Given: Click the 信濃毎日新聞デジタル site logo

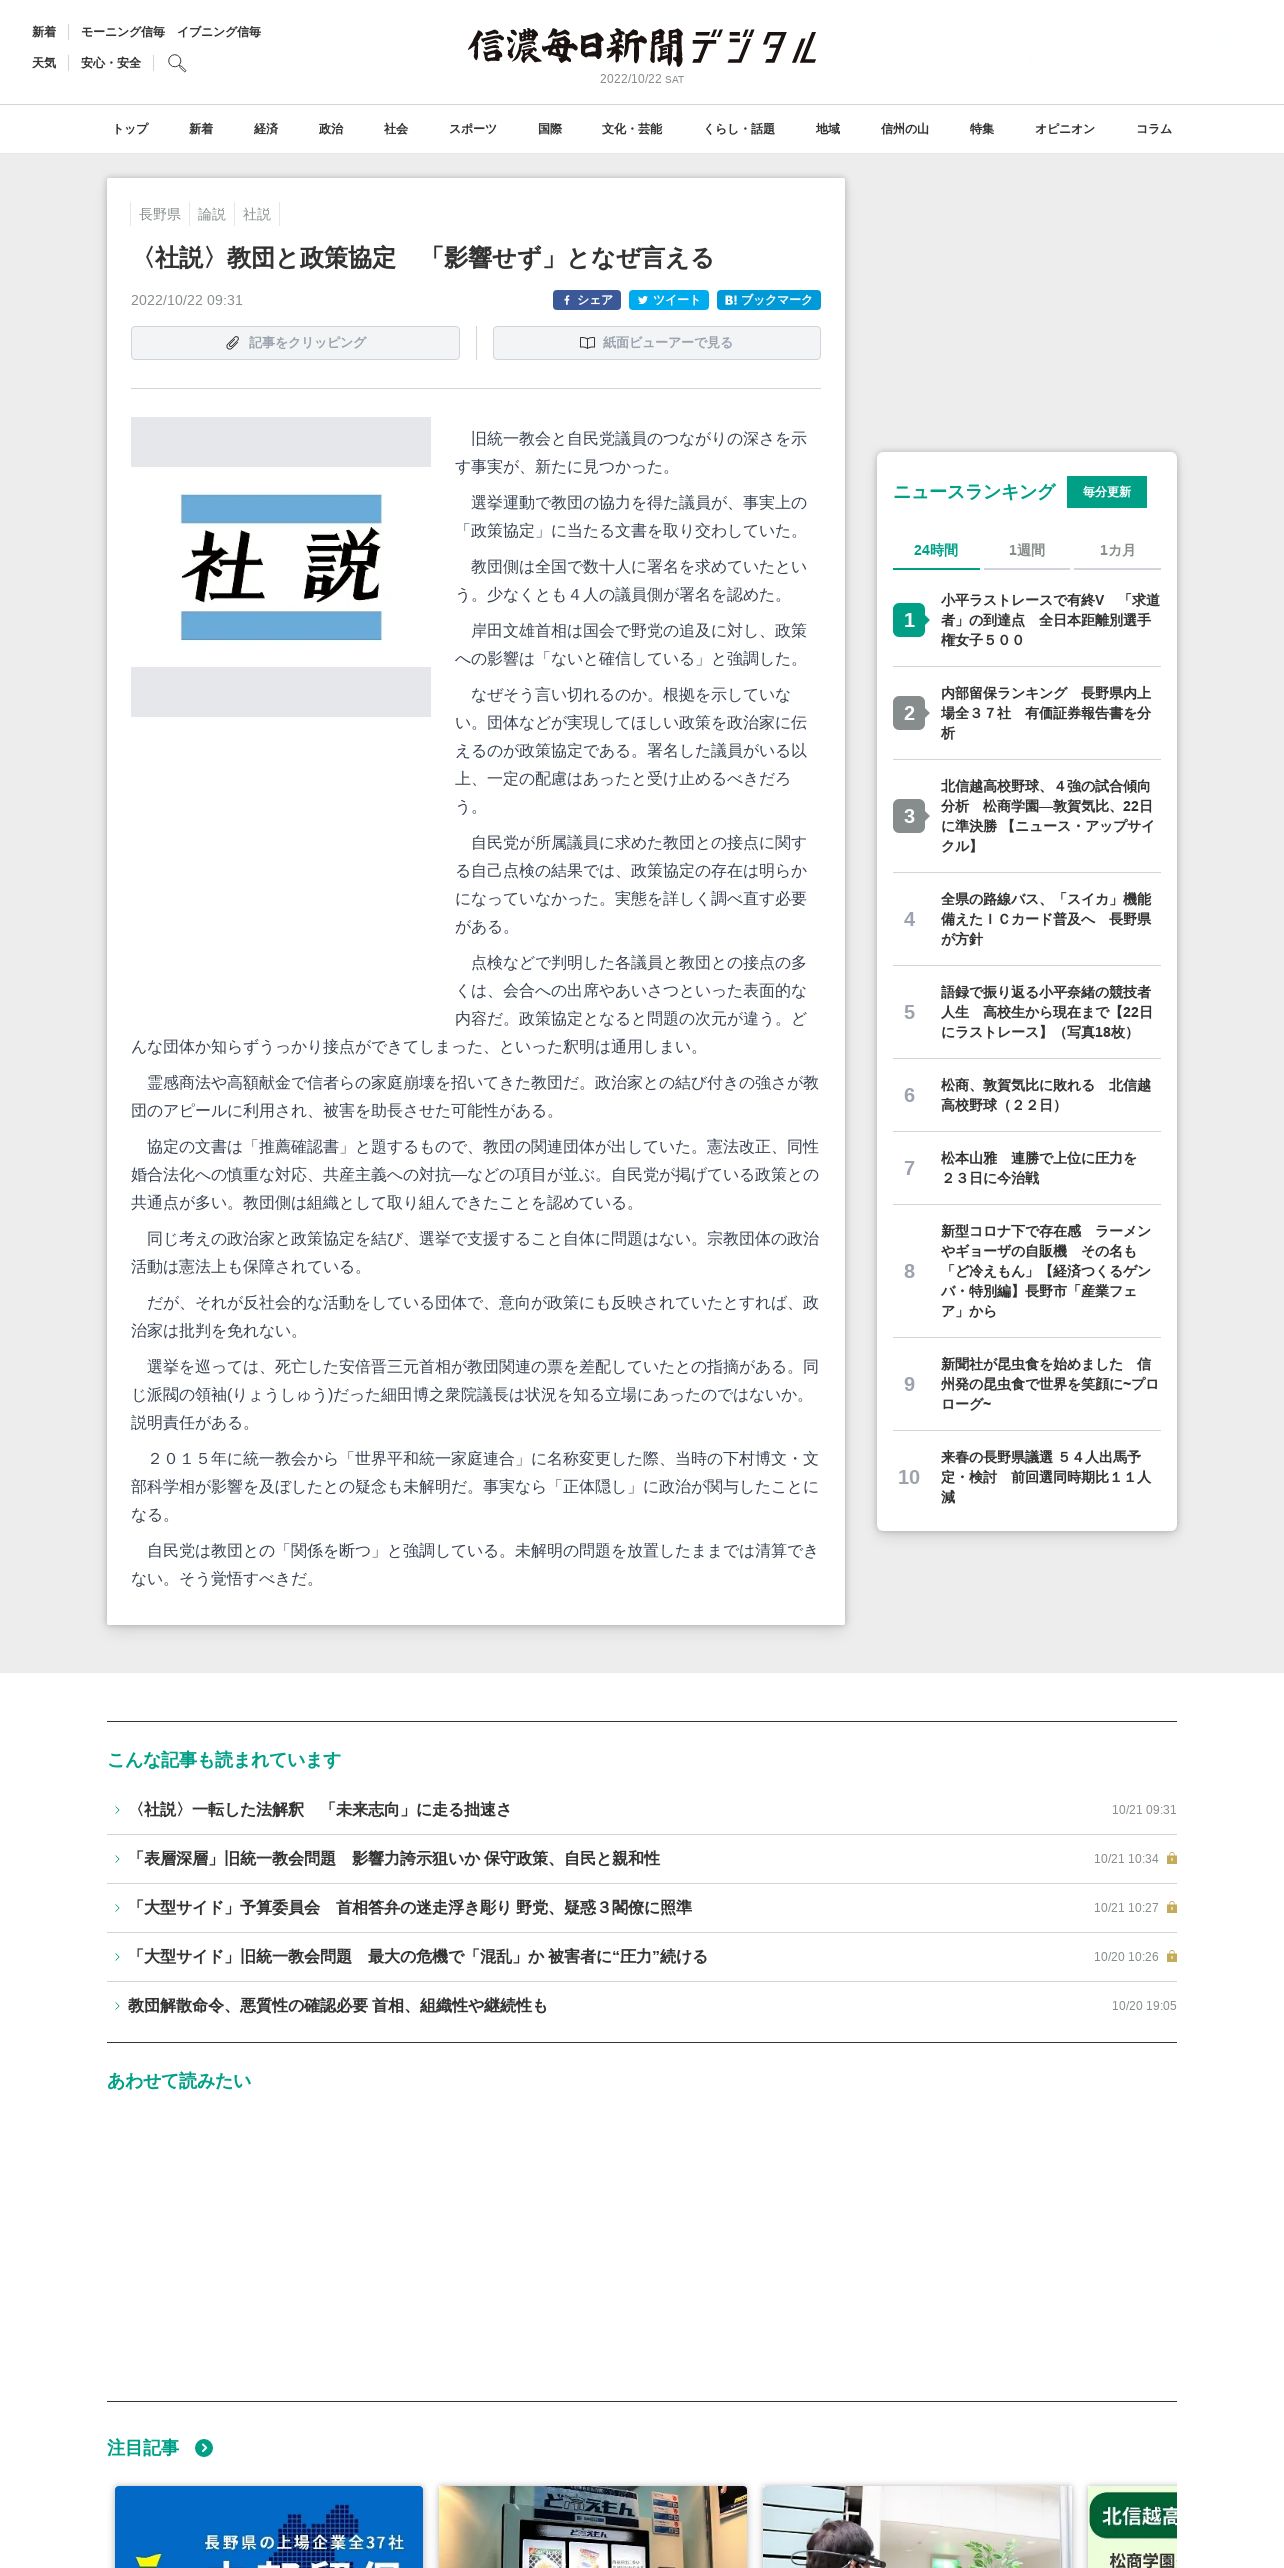Looking at the screenshot, I should pyautogui.click(x=642, y=47).
